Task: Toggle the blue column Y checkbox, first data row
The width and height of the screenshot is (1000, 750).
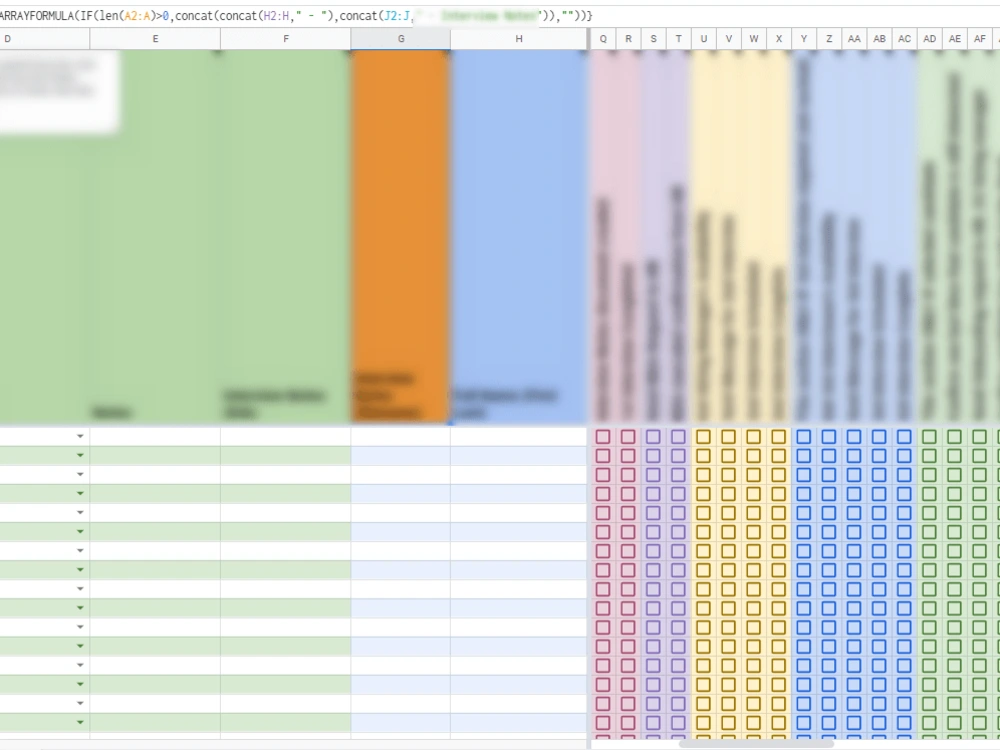Action: pos(804,437)
